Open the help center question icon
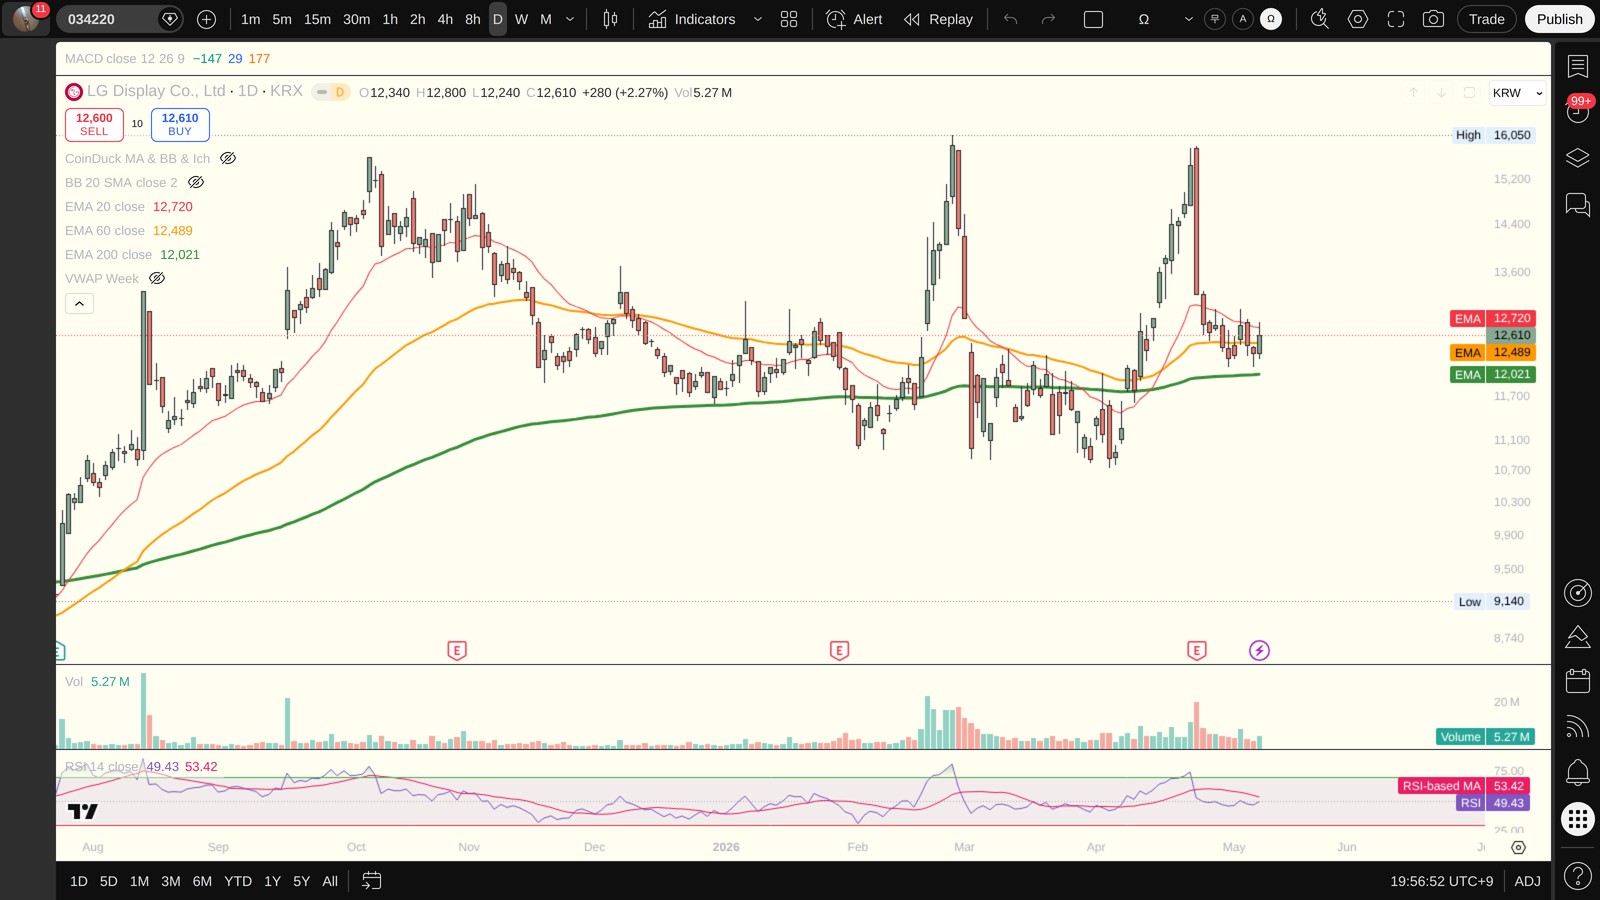 tap(1578, 877)
